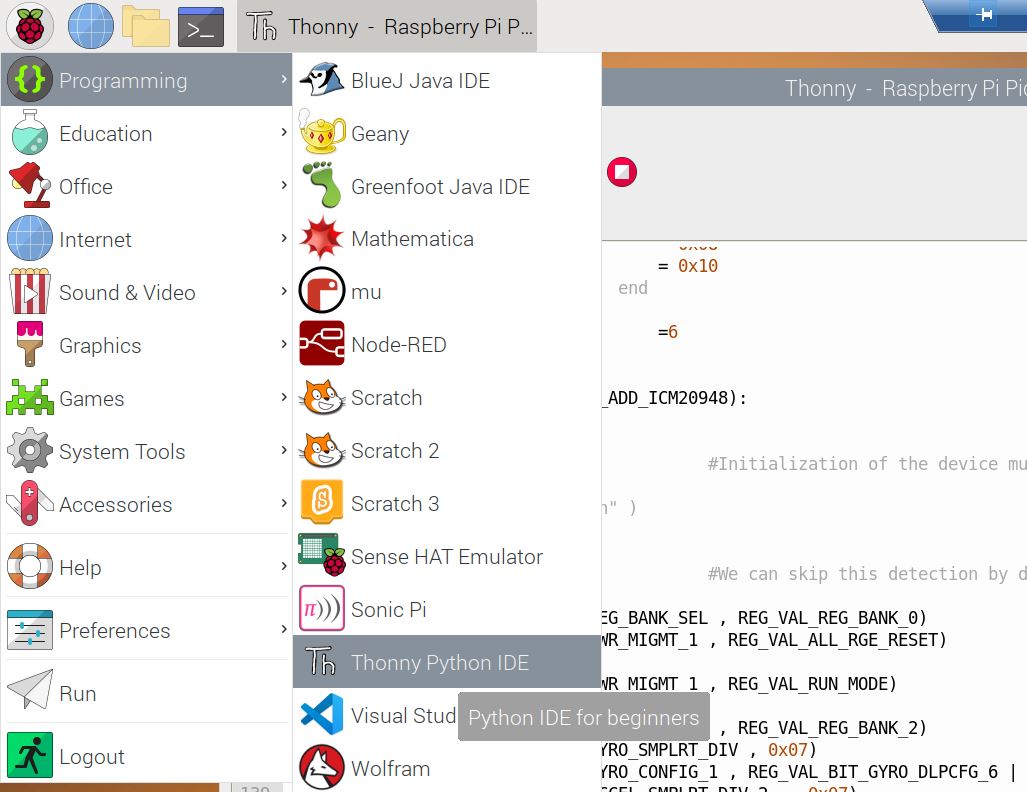Click the Sonic Pi sound wave icon
This screenshot has height=792, width=1027.
click(322, 609)
